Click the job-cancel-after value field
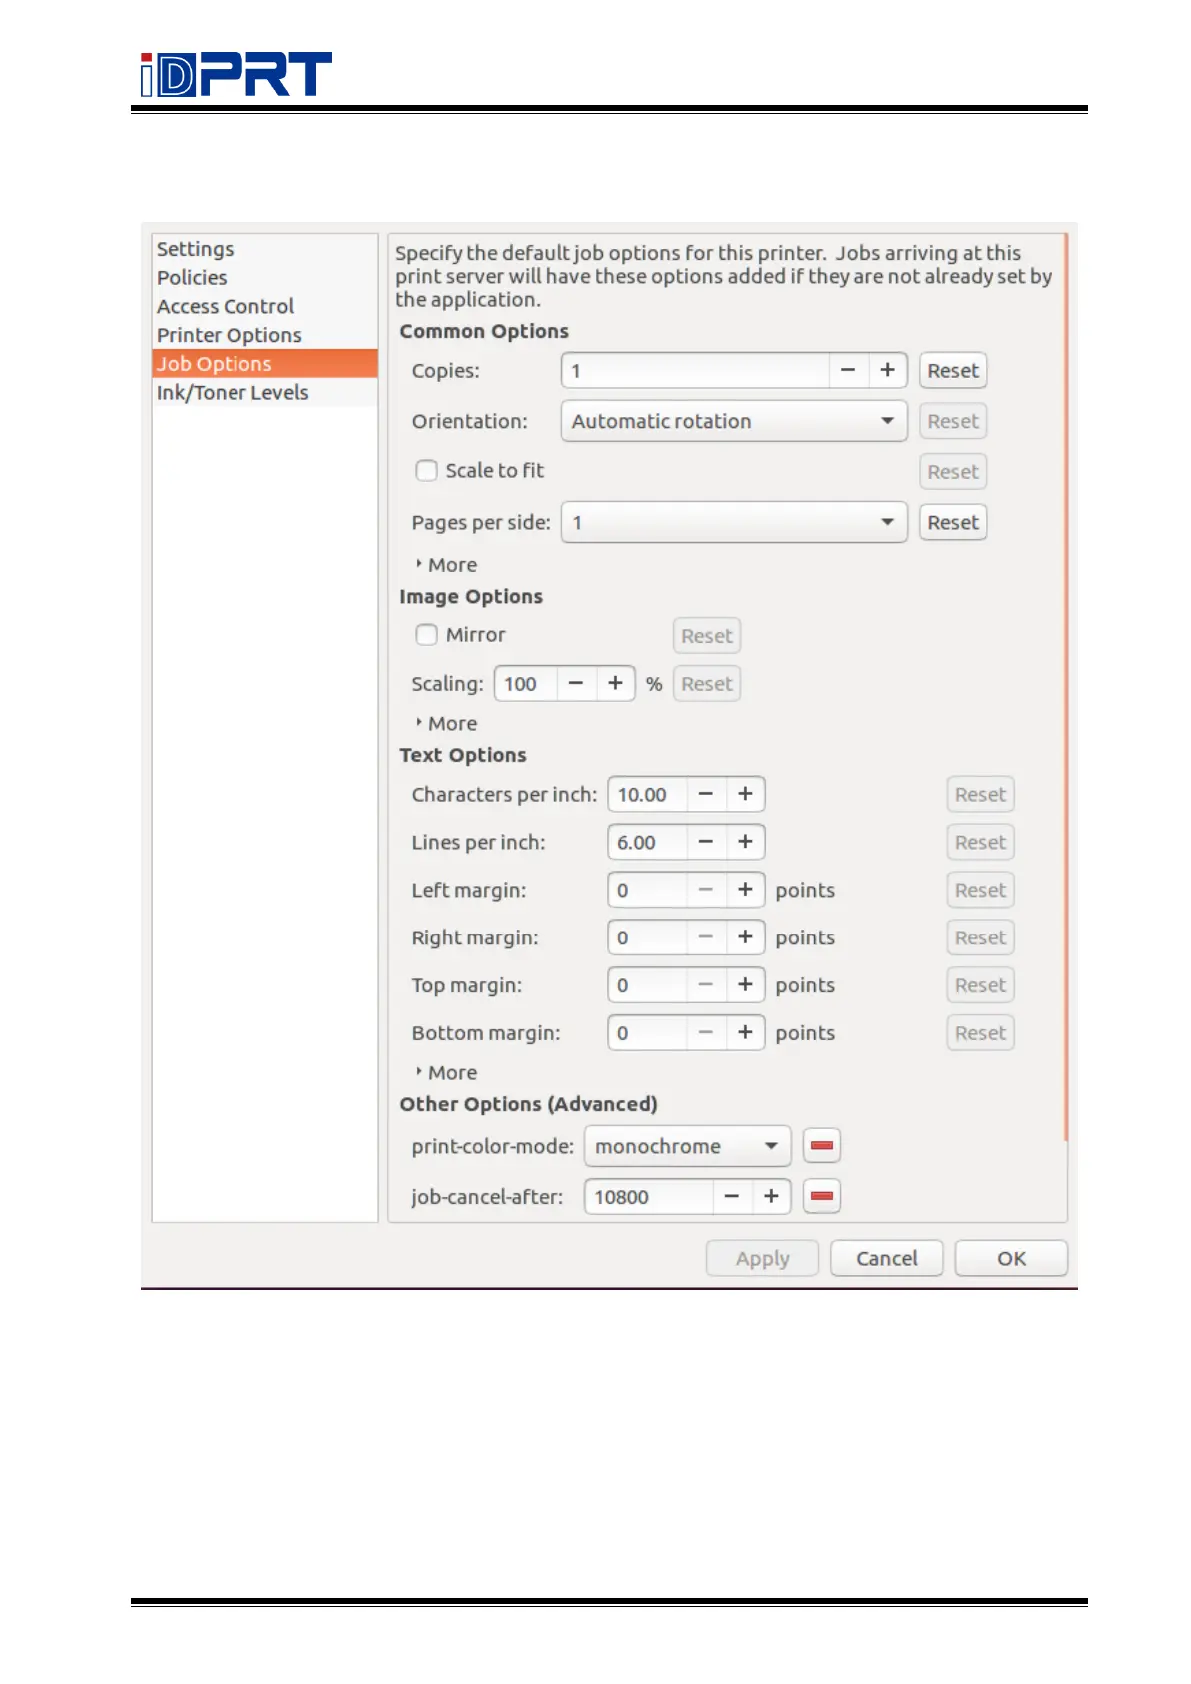1191x1684 pixels. (649, 1196)
